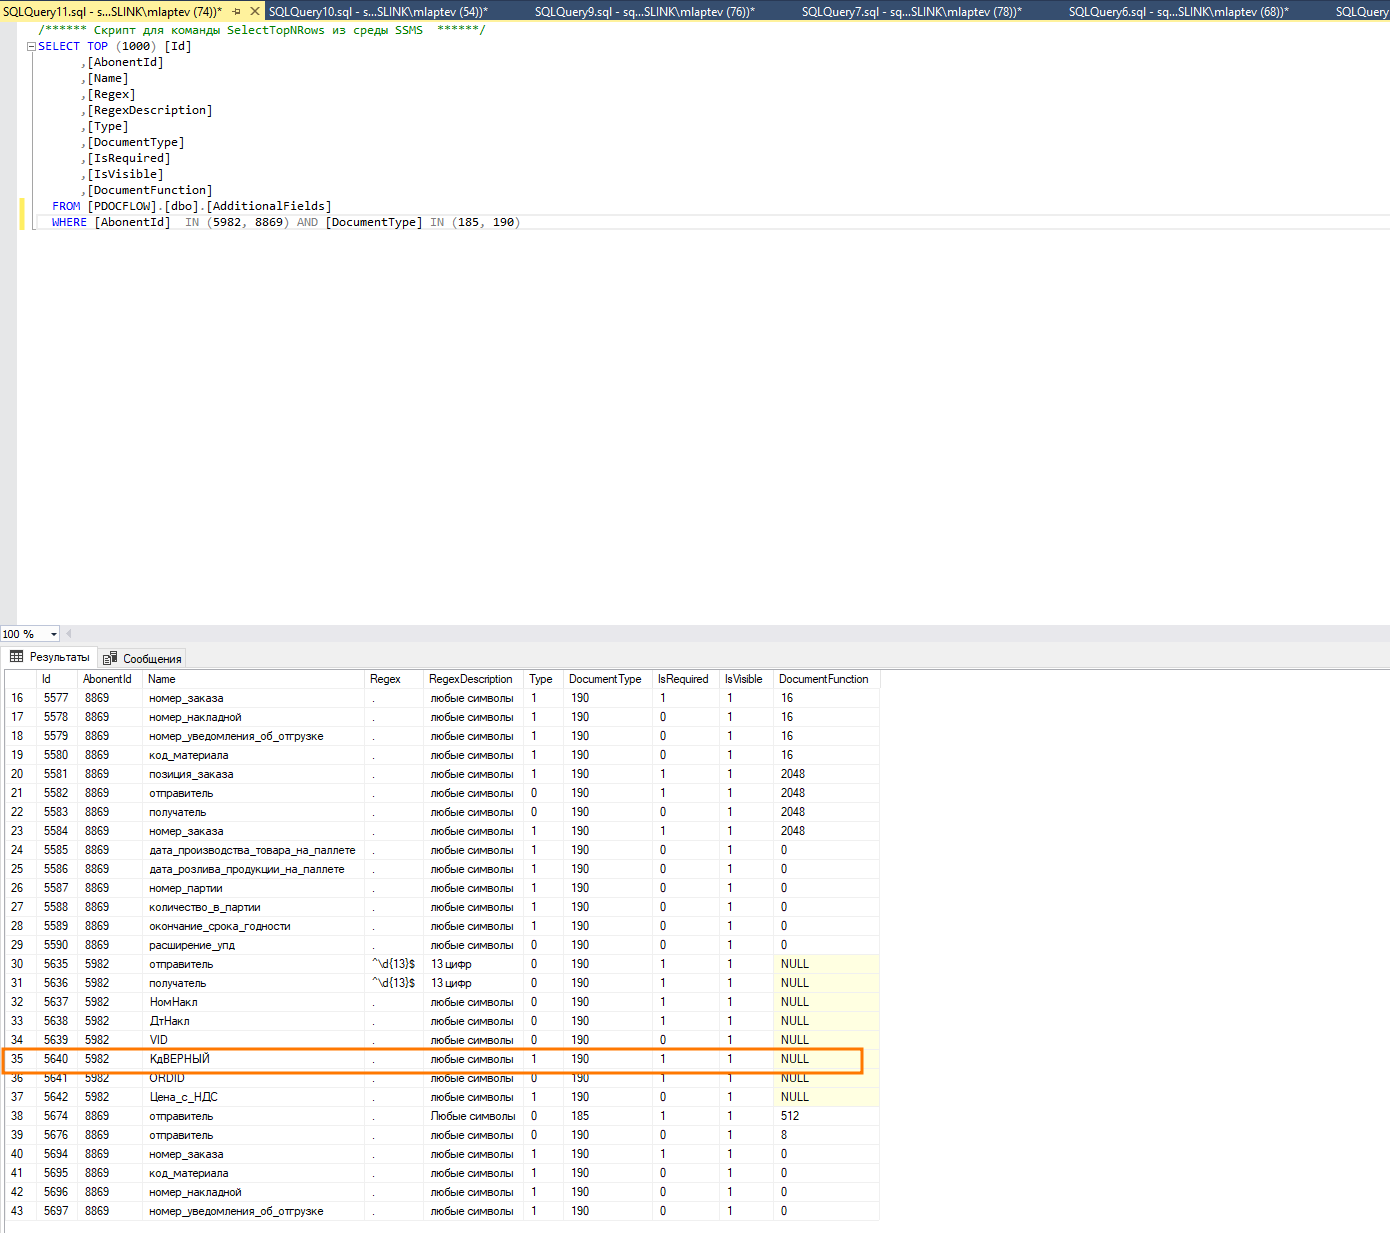1390x1233 pixels.
Task: Click the количество_в_партии name cell
Action: (255, 907)
